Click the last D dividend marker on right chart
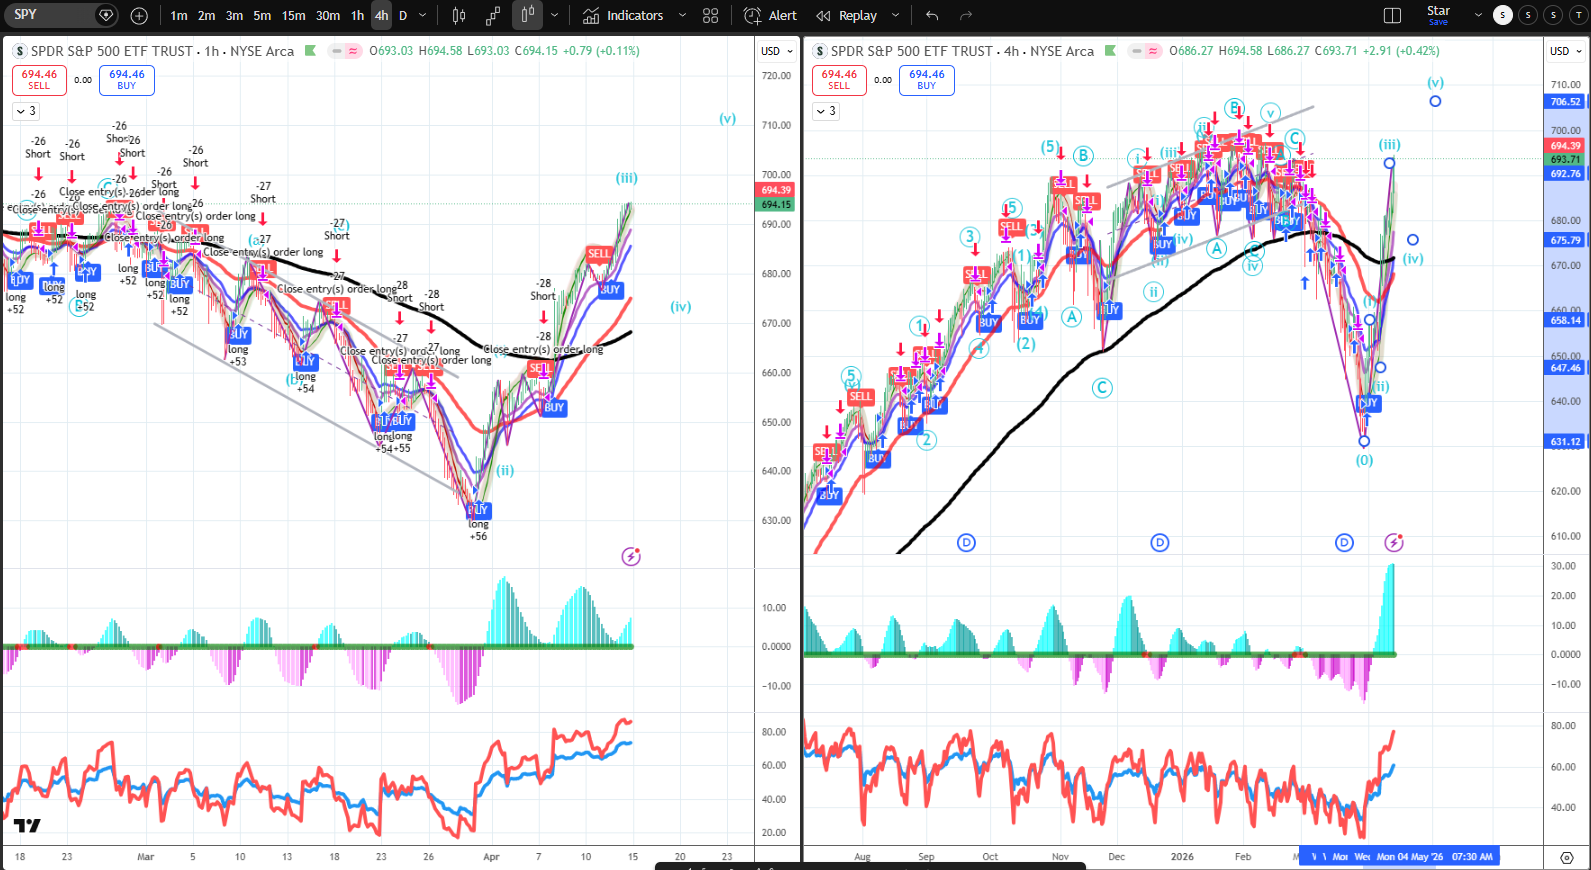Screen dimensions: 1591x870 click(x=1344, y=543)
